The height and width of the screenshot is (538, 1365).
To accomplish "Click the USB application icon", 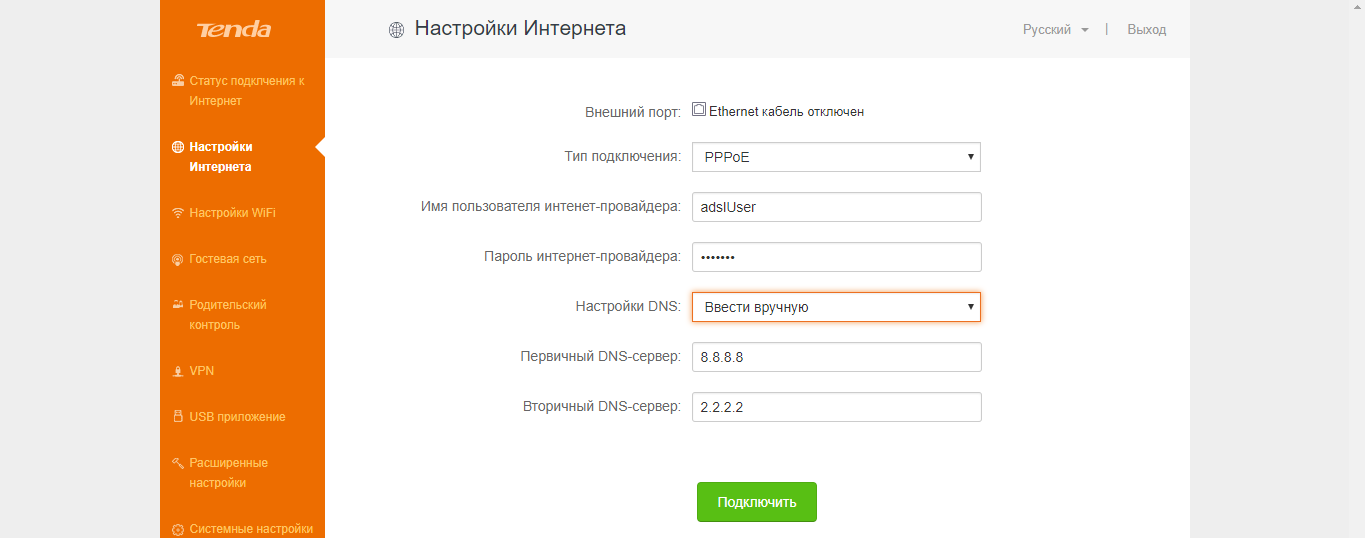I will click(x=178, y=417).
